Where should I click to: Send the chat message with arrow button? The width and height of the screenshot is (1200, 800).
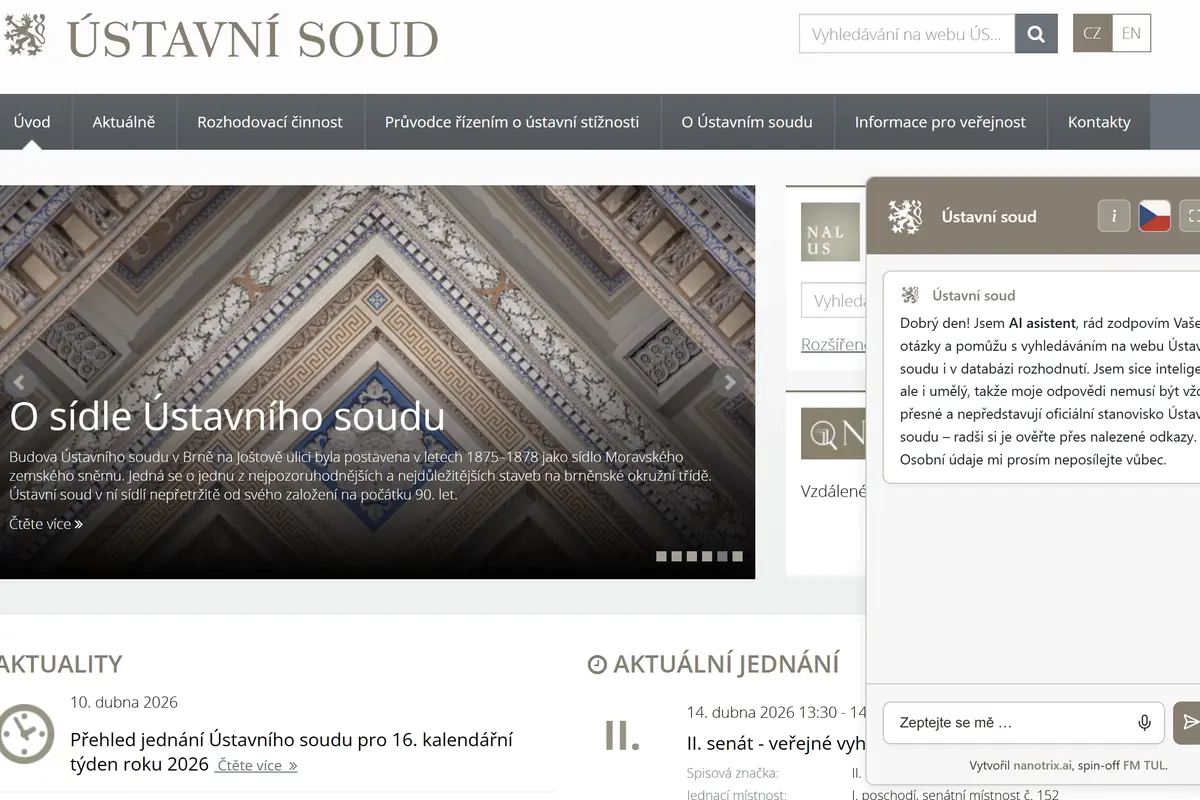1188,722
